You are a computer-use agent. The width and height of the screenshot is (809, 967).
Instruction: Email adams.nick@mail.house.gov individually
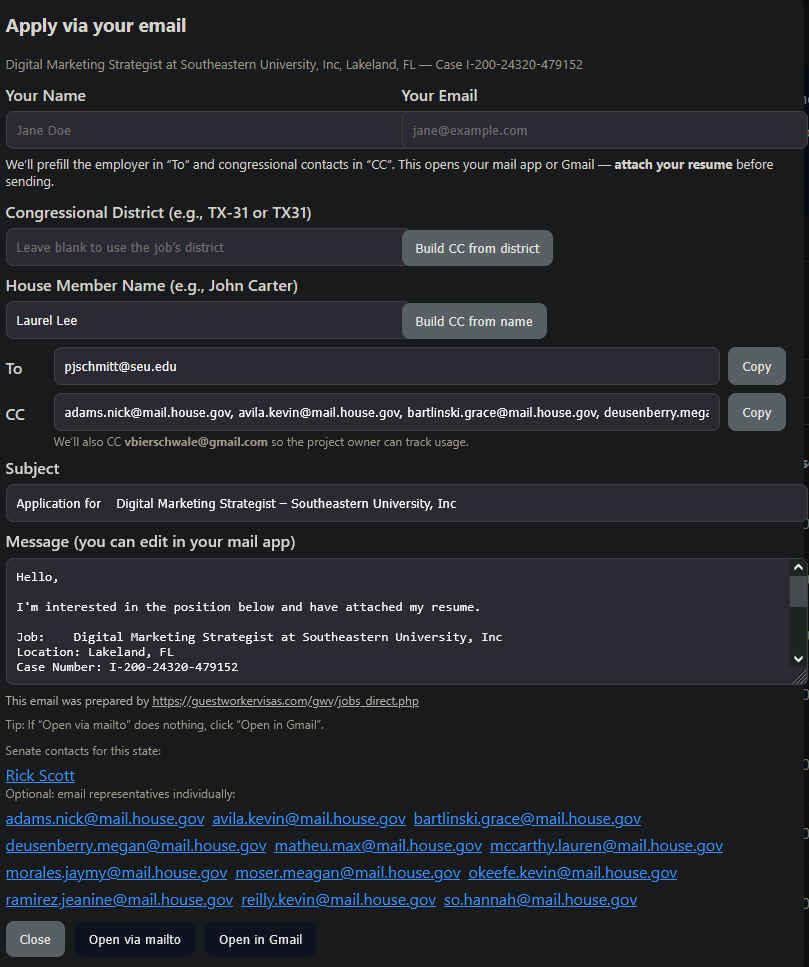pyautogui.click(x=105, y=818)
